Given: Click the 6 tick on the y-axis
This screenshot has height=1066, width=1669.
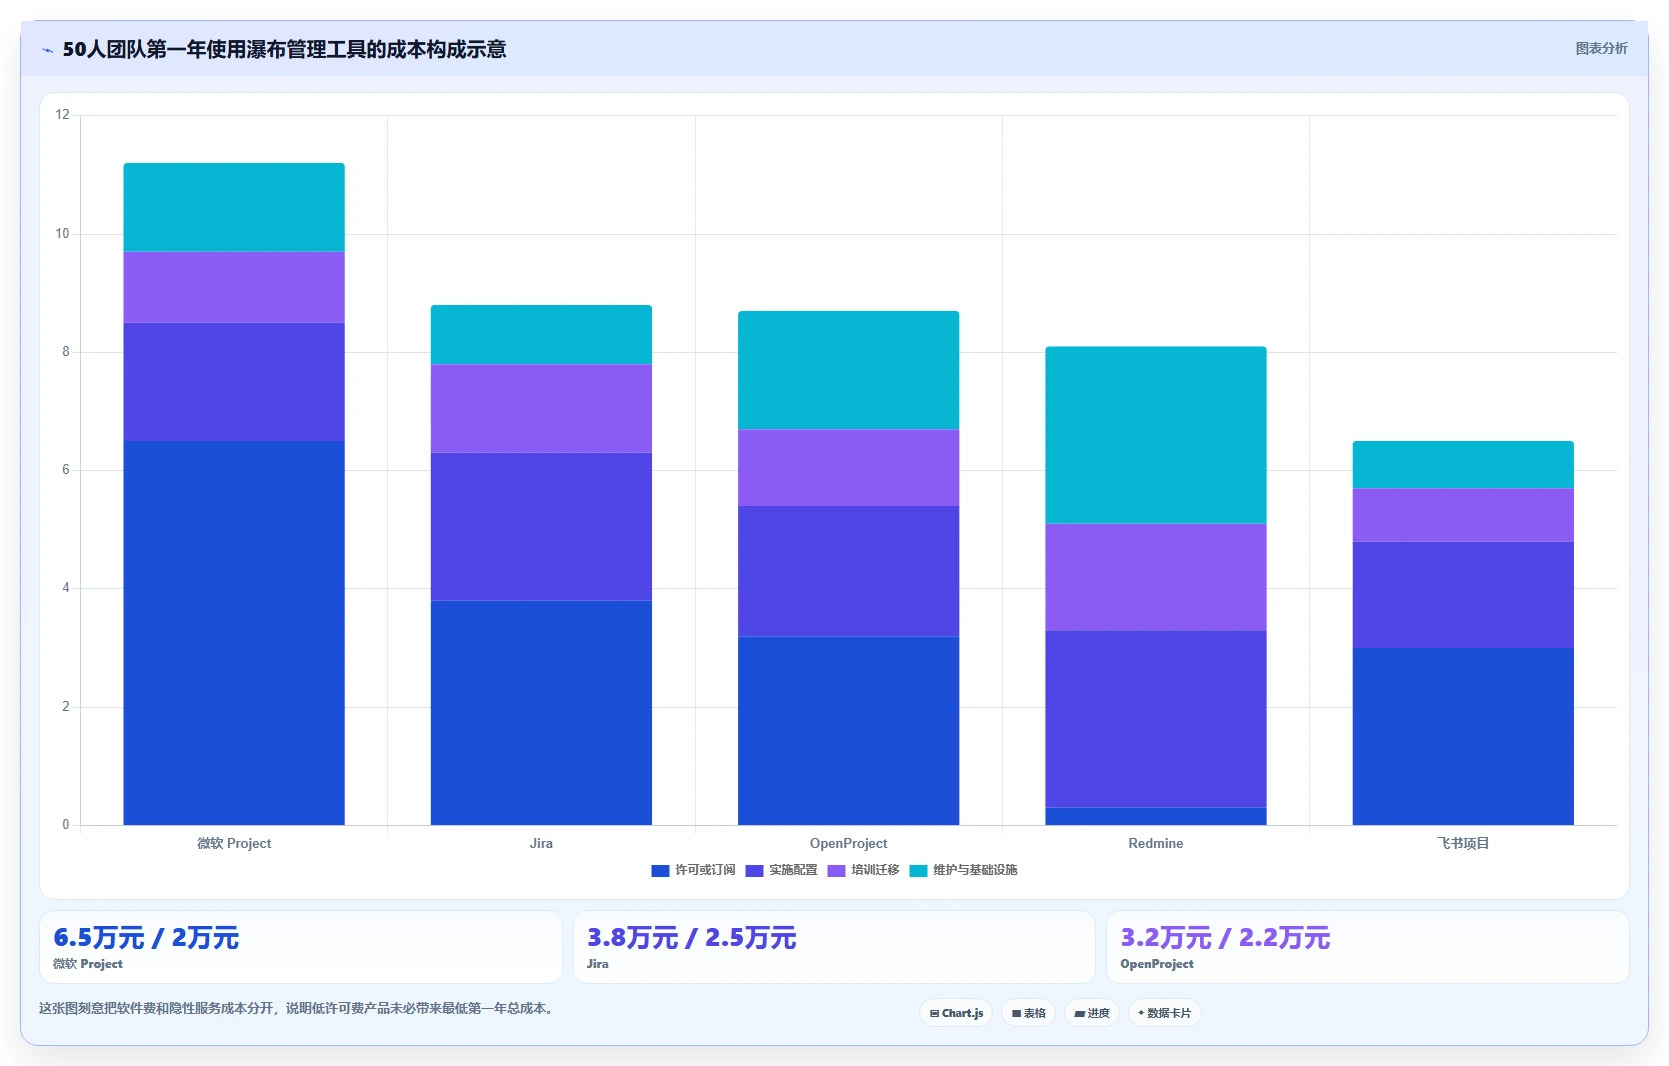Looking at the screenshot, I should click(66, 470).
